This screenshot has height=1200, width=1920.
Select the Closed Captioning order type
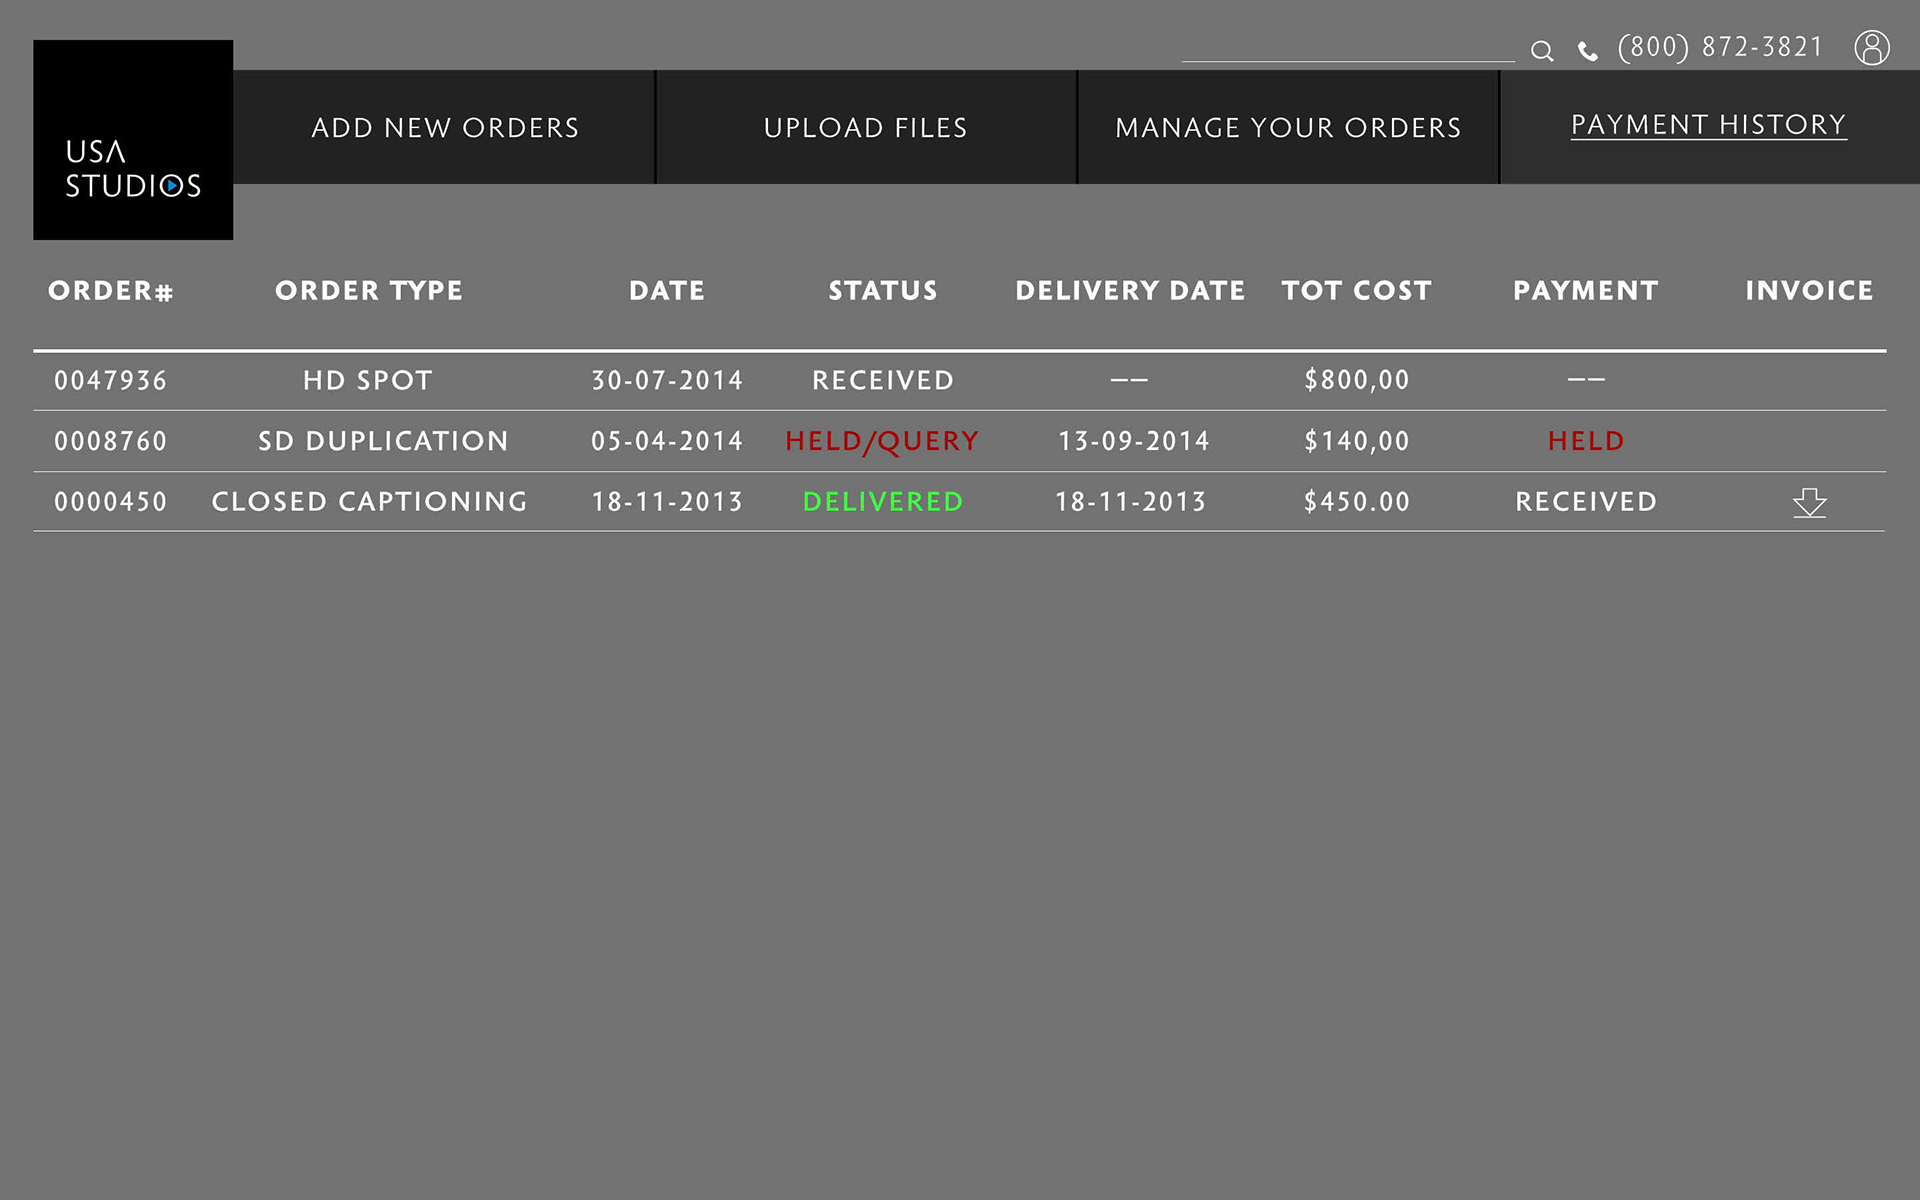[x=369, y=502]
